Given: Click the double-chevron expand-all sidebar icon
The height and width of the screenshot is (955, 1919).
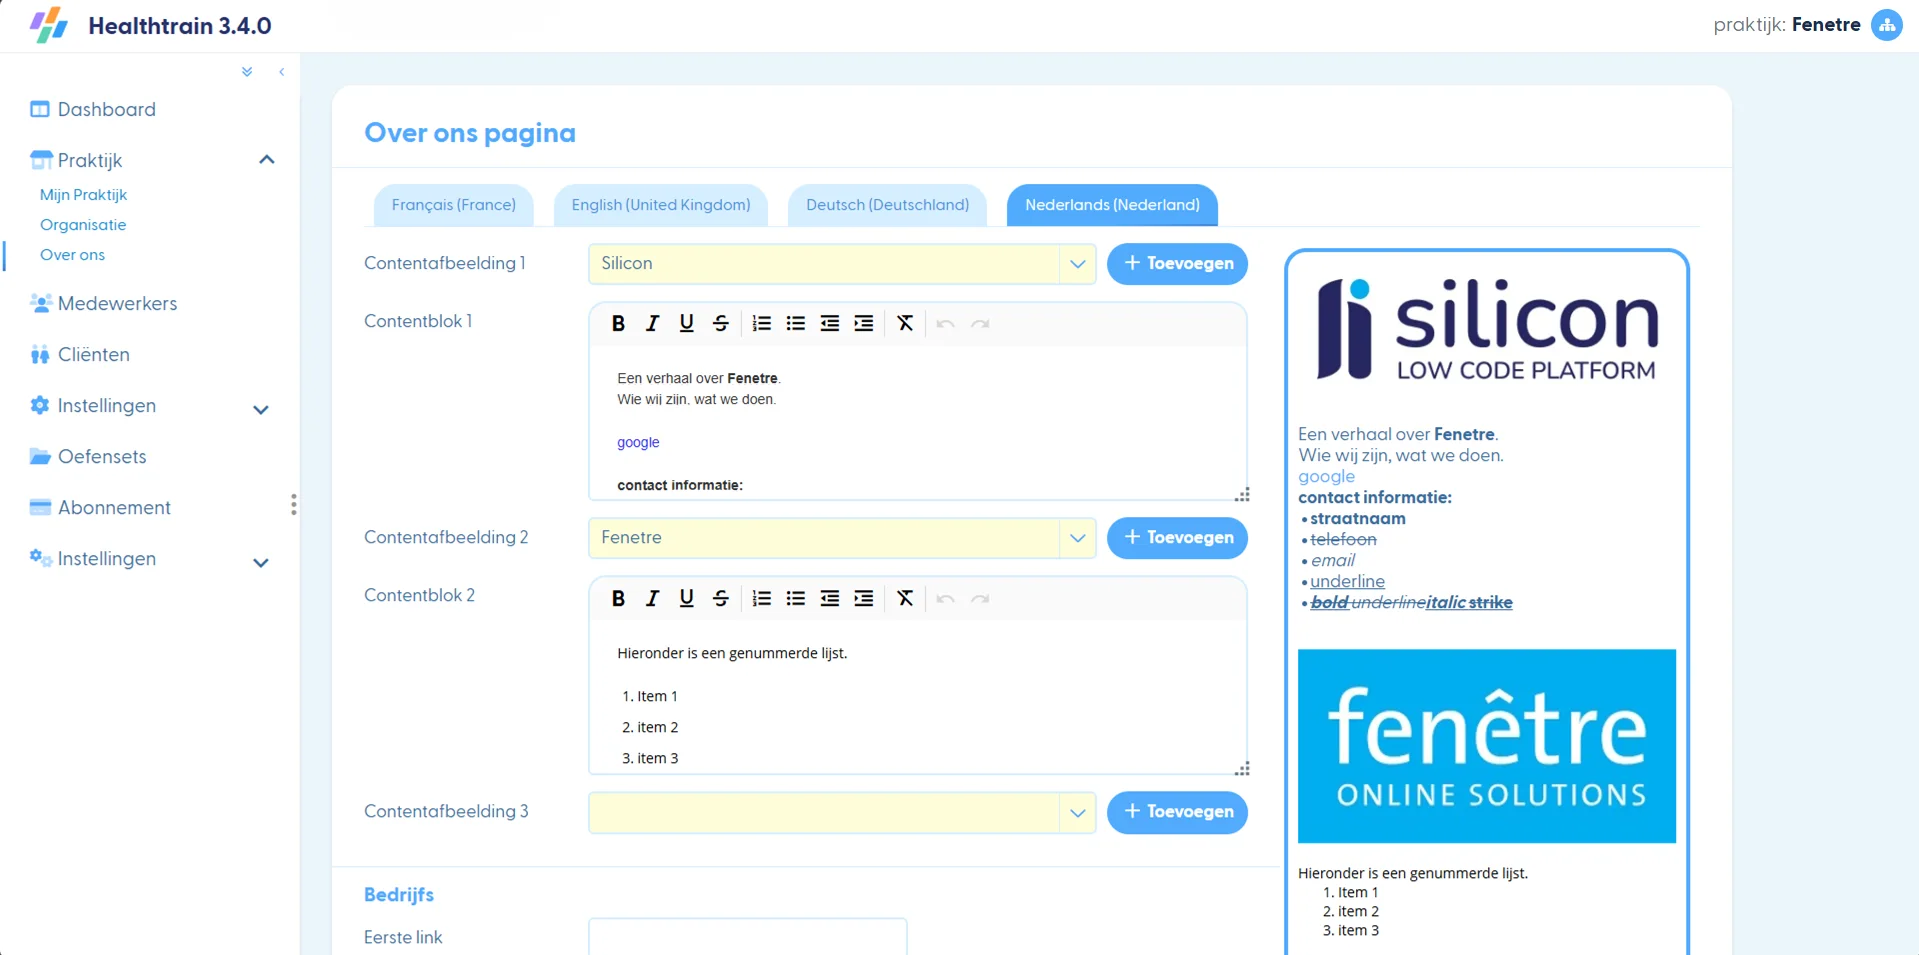Looking at the screenshot, I should [247, 72].
